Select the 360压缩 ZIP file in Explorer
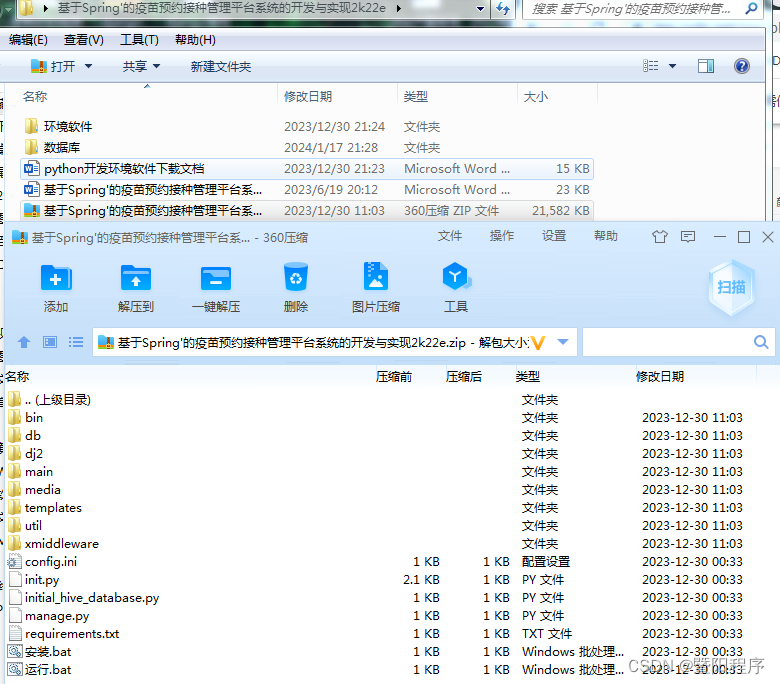 306,210
